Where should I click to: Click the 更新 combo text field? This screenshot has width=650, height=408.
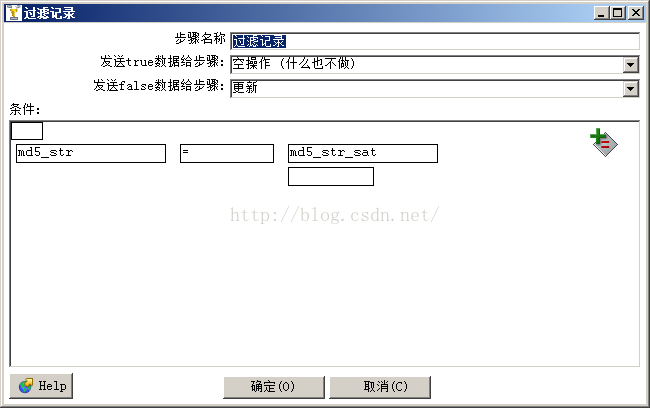click(427, 88)
